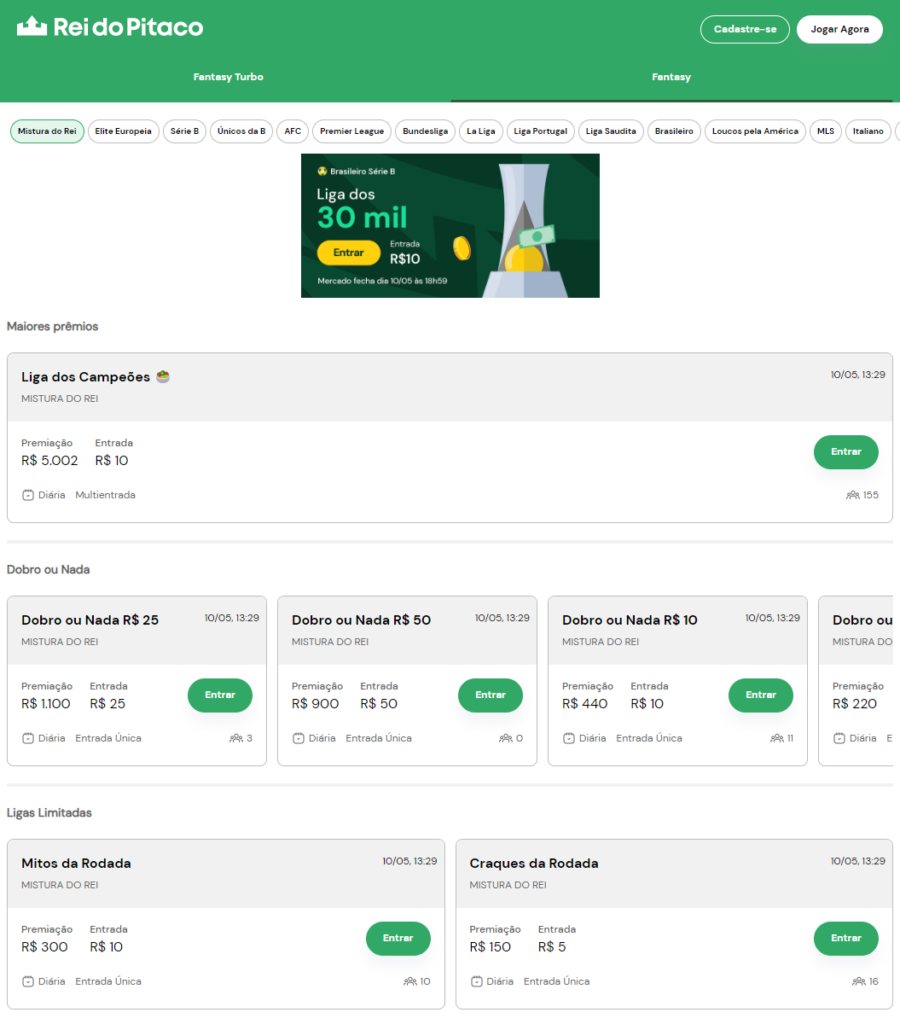Click calendar Diária icon in Liga dos Campeões card

(x=28, y=495)
